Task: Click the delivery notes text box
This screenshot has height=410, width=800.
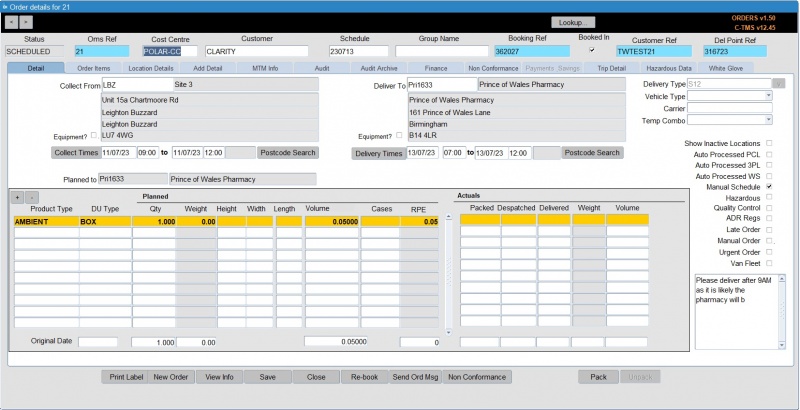Action: (736, 312)
